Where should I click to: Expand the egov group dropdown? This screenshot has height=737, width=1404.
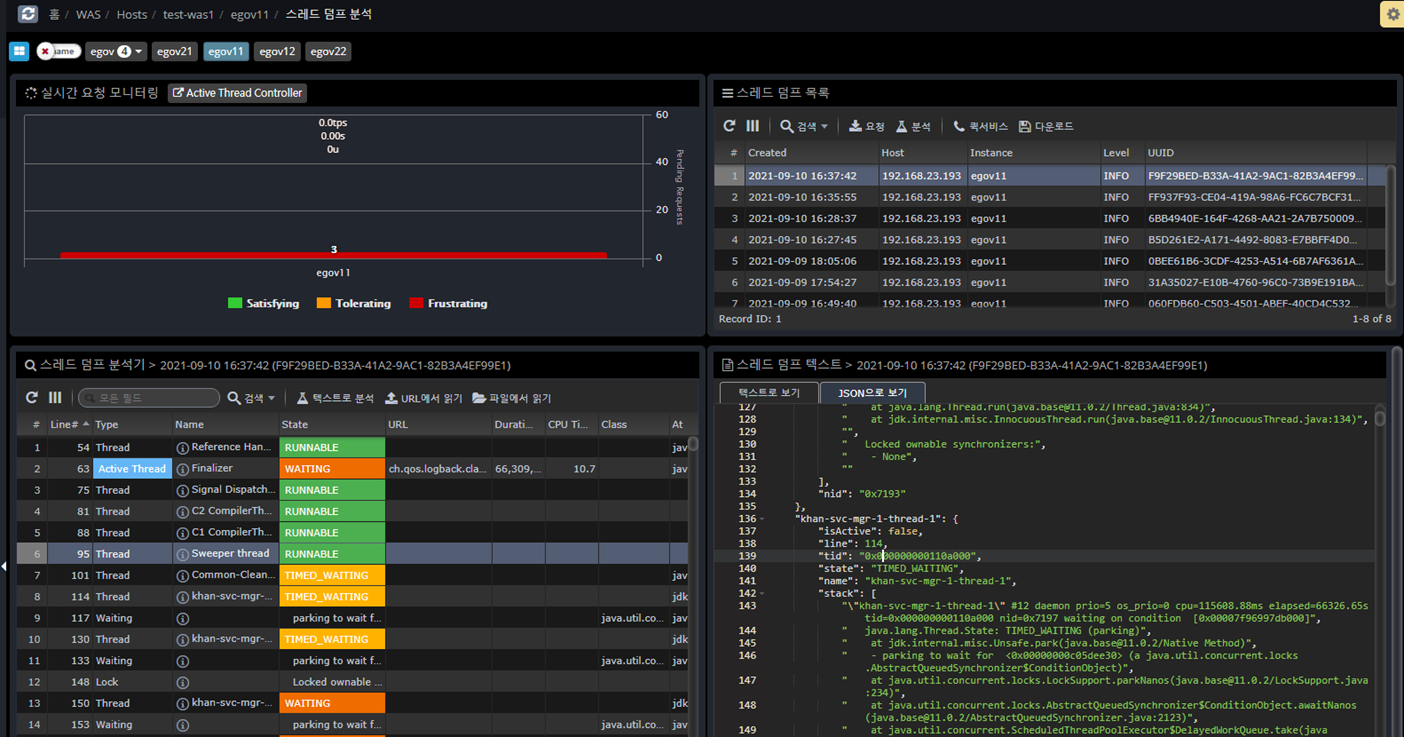pos(116,51)
